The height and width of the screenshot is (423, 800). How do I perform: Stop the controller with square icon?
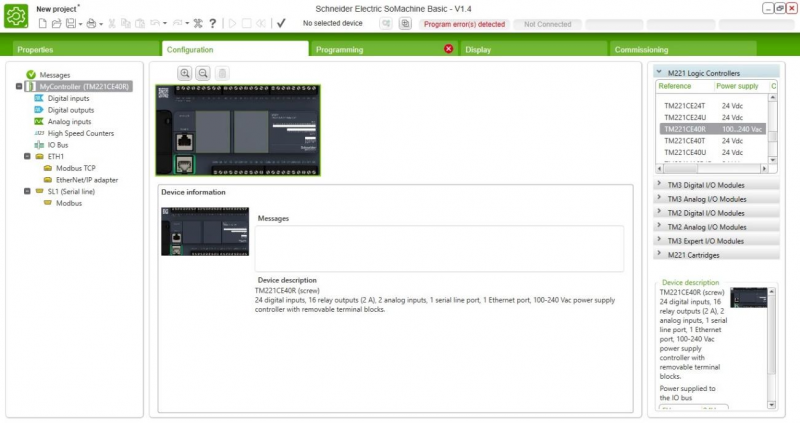pyautogui.click(x=246, y=23)
